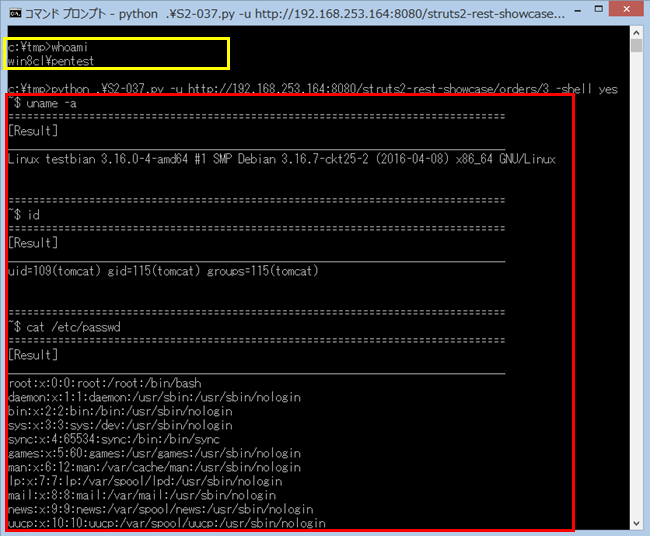Click the '[Result]' label under cat /etc/passwd
Image resolution: width=650 pixels, height=536 pixels.
[x=33, y=355]
